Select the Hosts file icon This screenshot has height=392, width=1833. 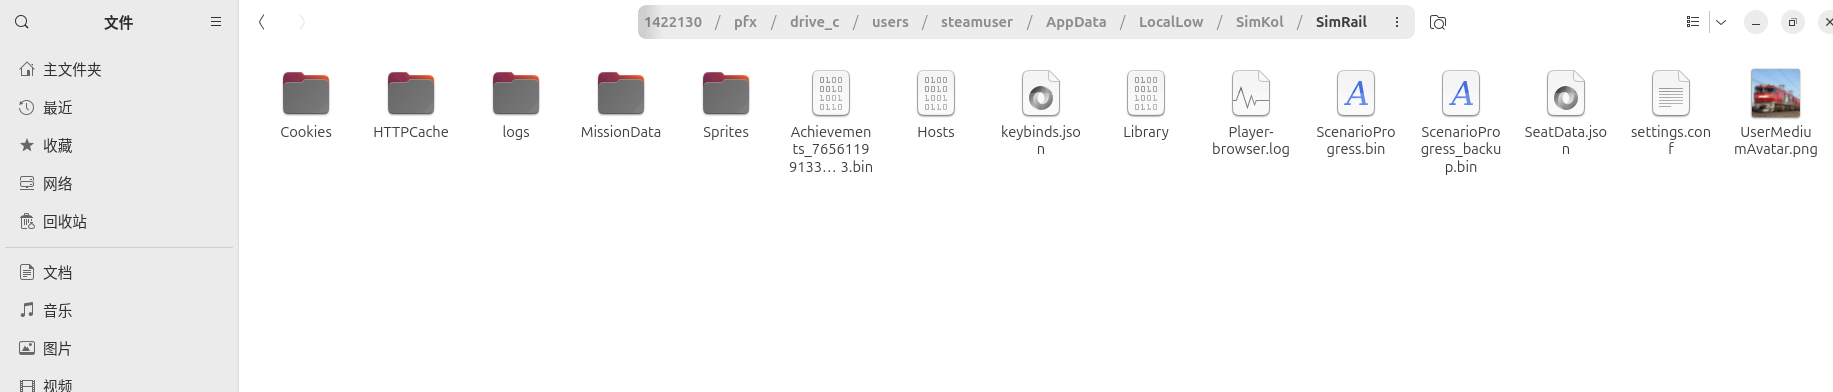pos(936,94)
